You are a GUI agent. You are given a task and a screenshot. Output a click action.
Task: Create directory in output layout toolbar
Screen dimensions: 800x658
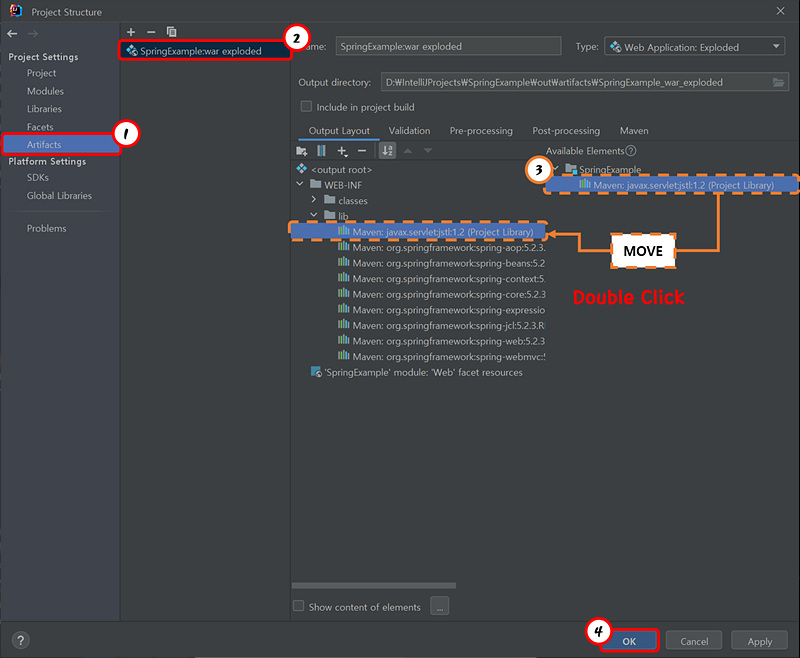[x=302, y=151]
